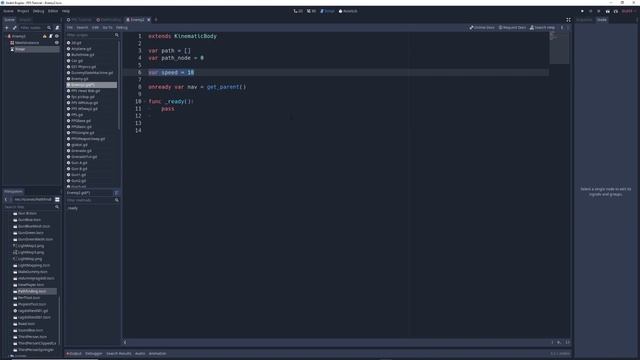Open Online Docs link
The image size is (640, 360).
(x=482, y=28)
